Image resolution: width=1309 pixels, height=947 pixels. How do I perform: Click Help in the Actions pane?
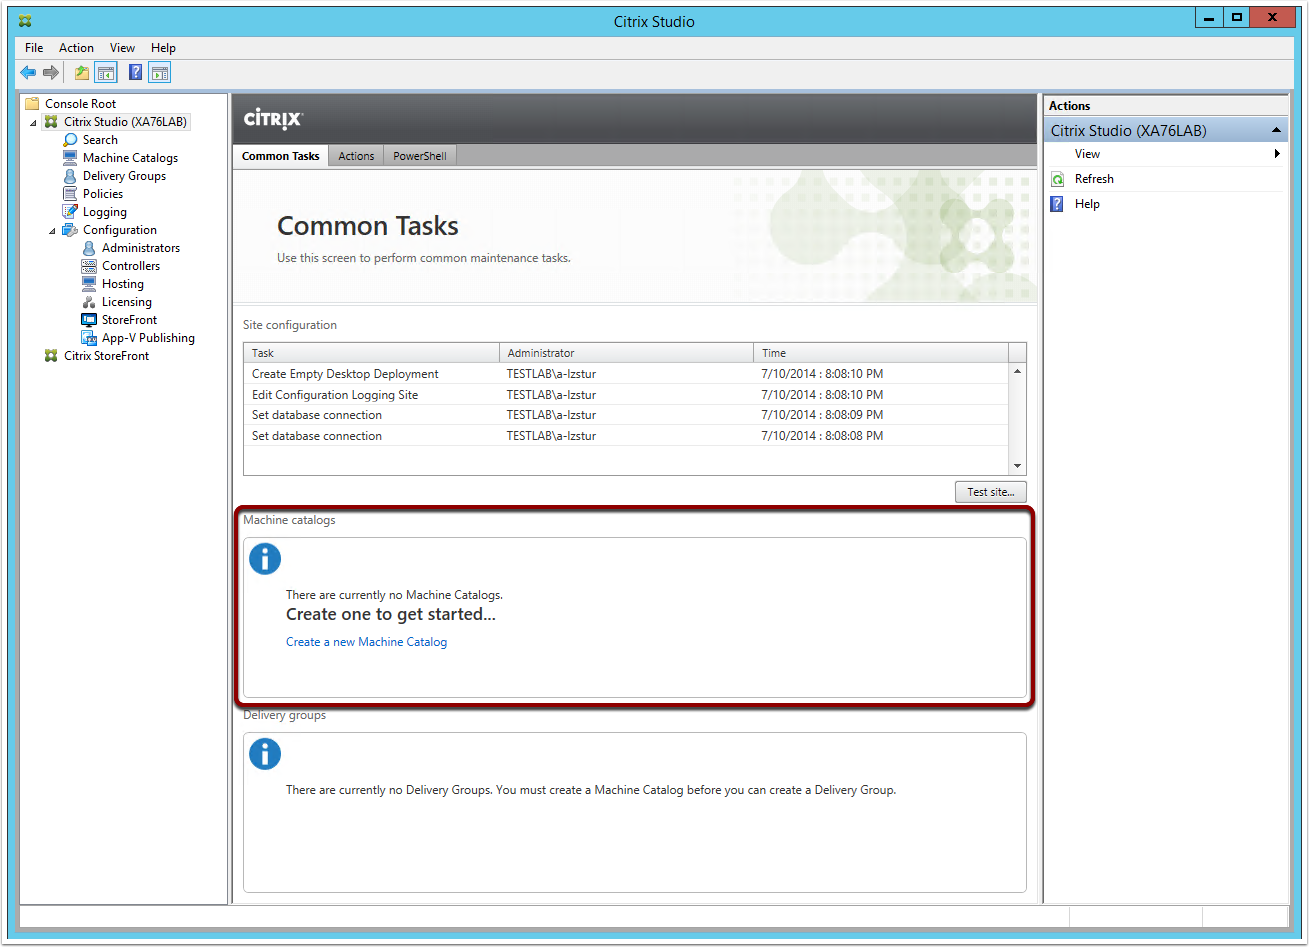click(1087, 204)
